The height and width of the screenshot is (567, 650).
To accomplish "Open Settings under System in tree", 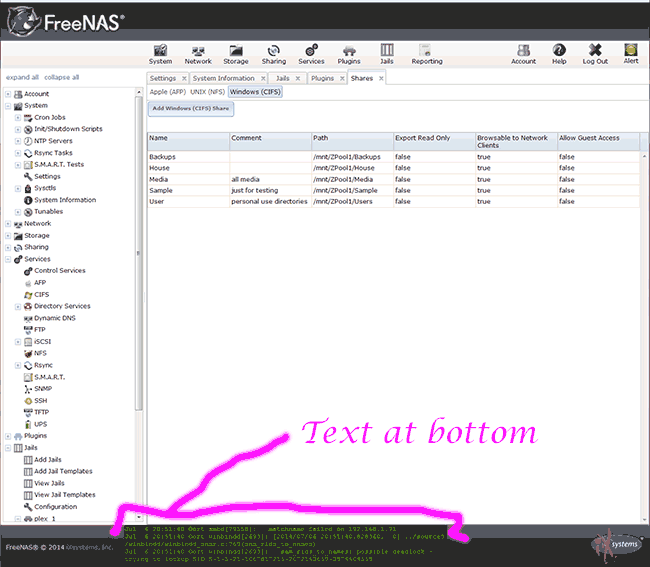I will pyautogui.click(x=47, y=177).
